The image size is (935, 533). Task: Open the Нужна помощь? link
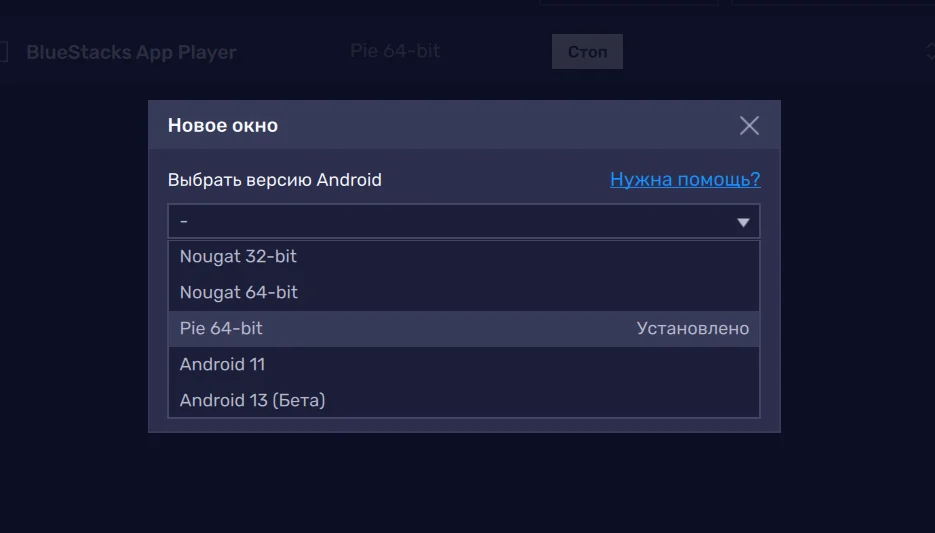(685, 180)
